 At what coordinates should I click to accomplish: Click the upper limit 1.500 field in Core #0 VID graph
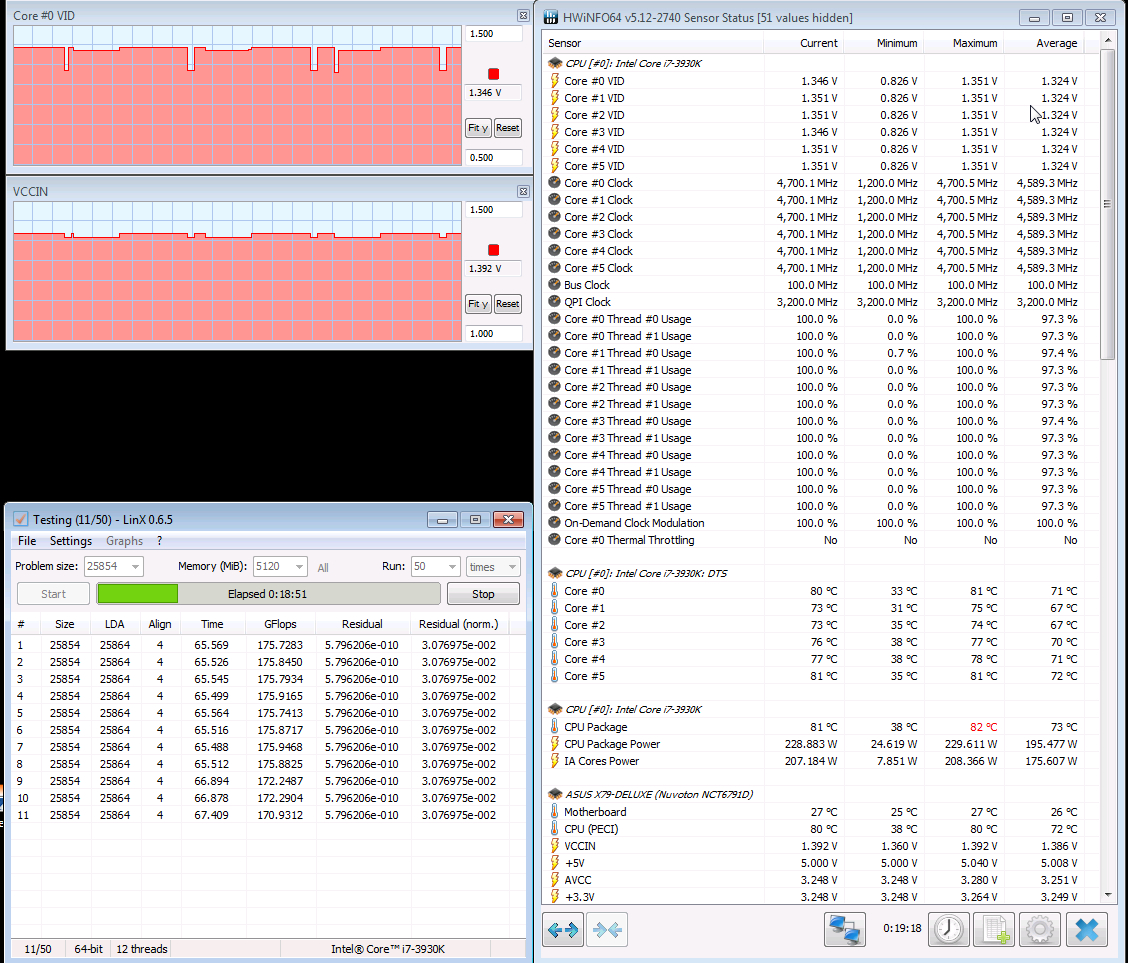(x=494, y=34)
